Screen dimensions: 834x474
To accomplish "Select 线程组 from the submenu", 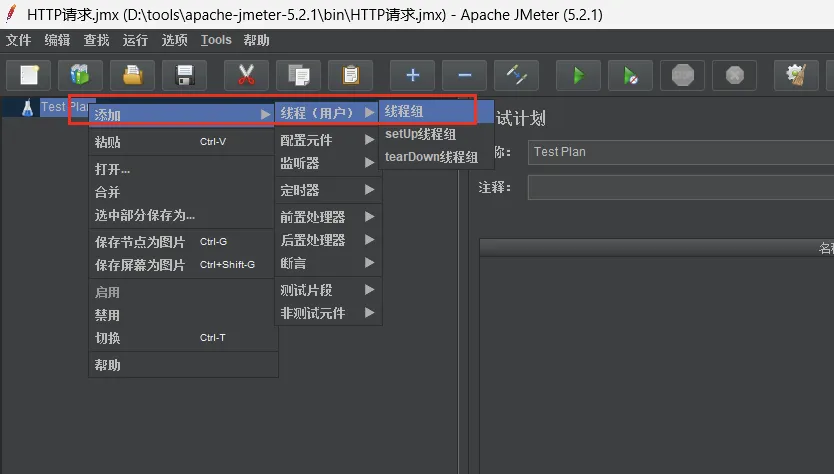I will [436, 112].
